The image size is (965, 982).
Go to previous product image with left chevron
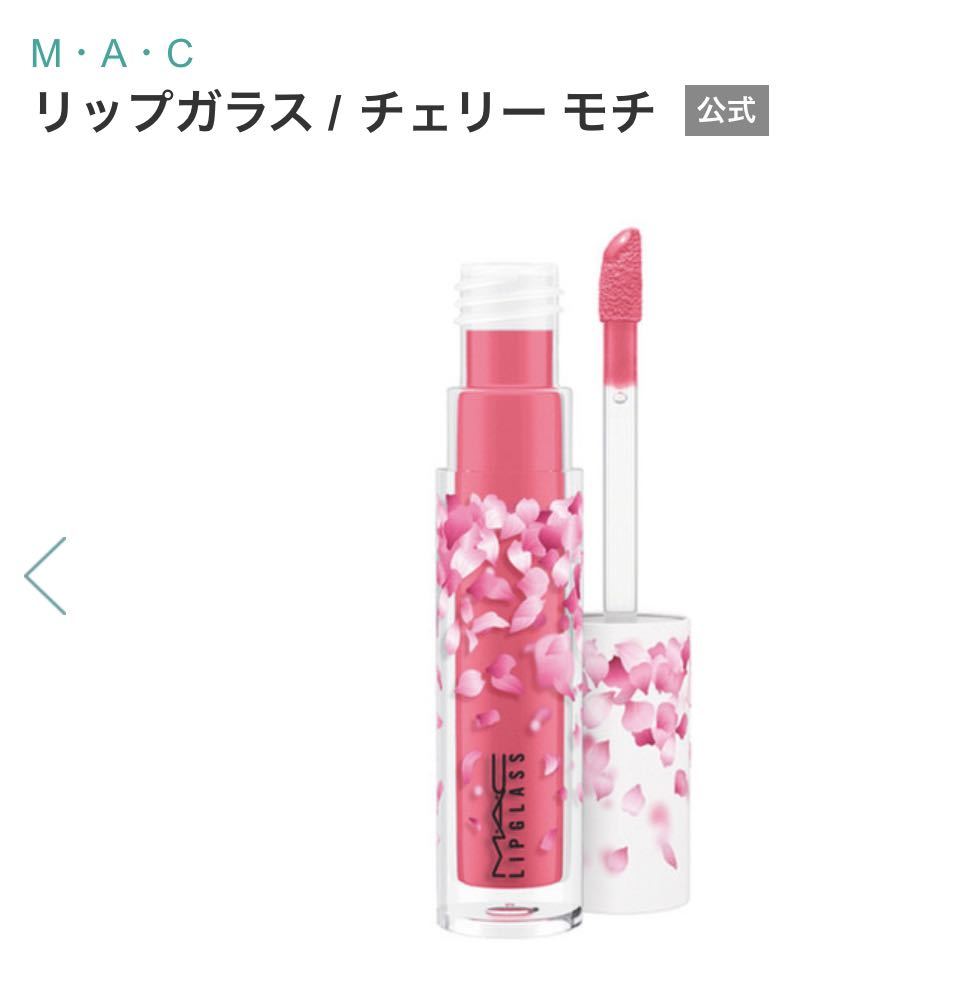coord(45,576)
